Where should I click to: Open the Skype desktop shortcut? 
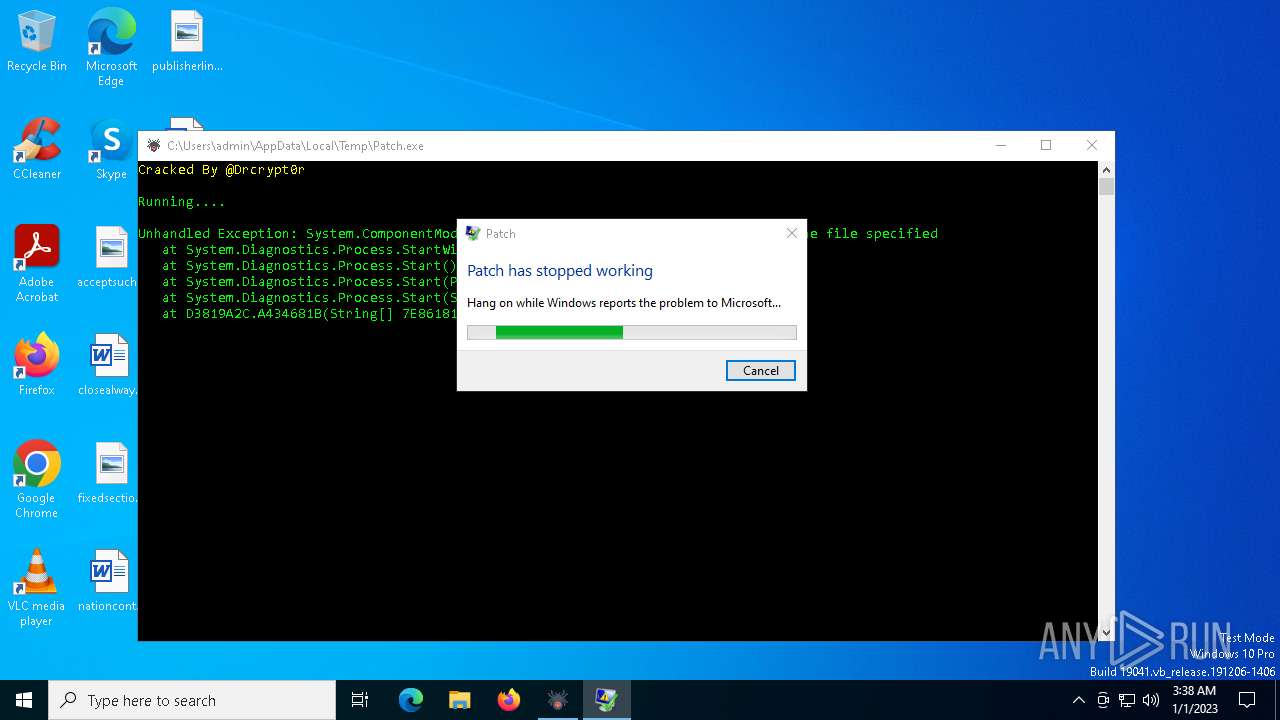tap(111, 150)
